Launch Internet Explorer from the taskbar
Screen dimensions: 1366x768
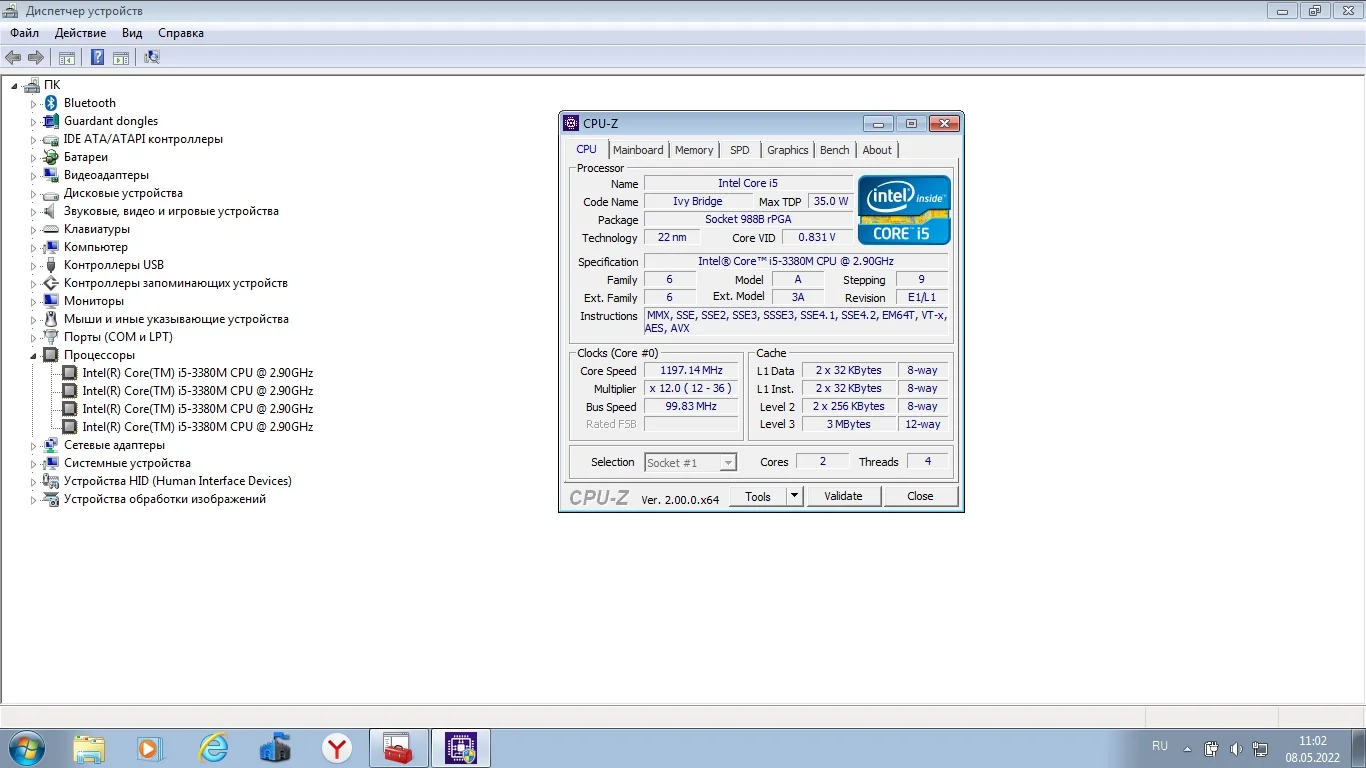(x=213, y=748)
